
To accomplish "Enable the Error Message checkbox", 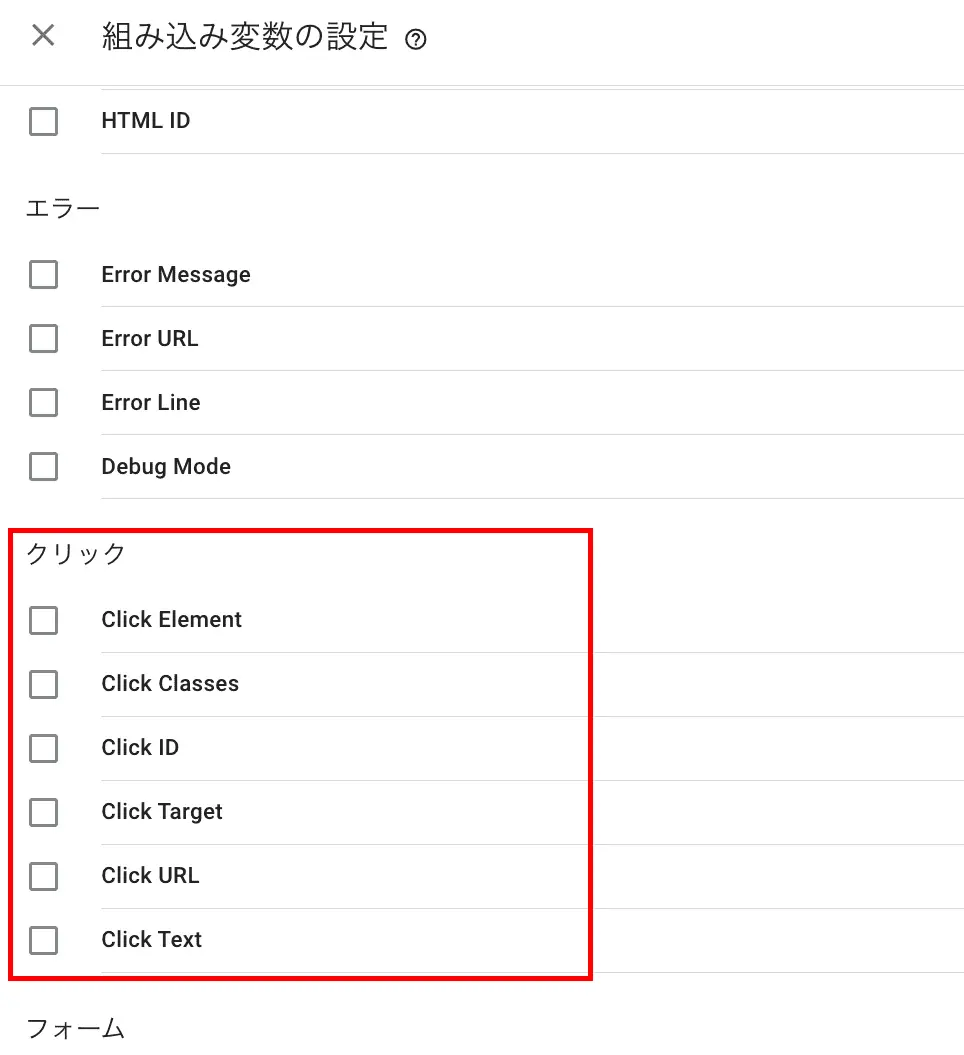I will [x=43, y=275].
